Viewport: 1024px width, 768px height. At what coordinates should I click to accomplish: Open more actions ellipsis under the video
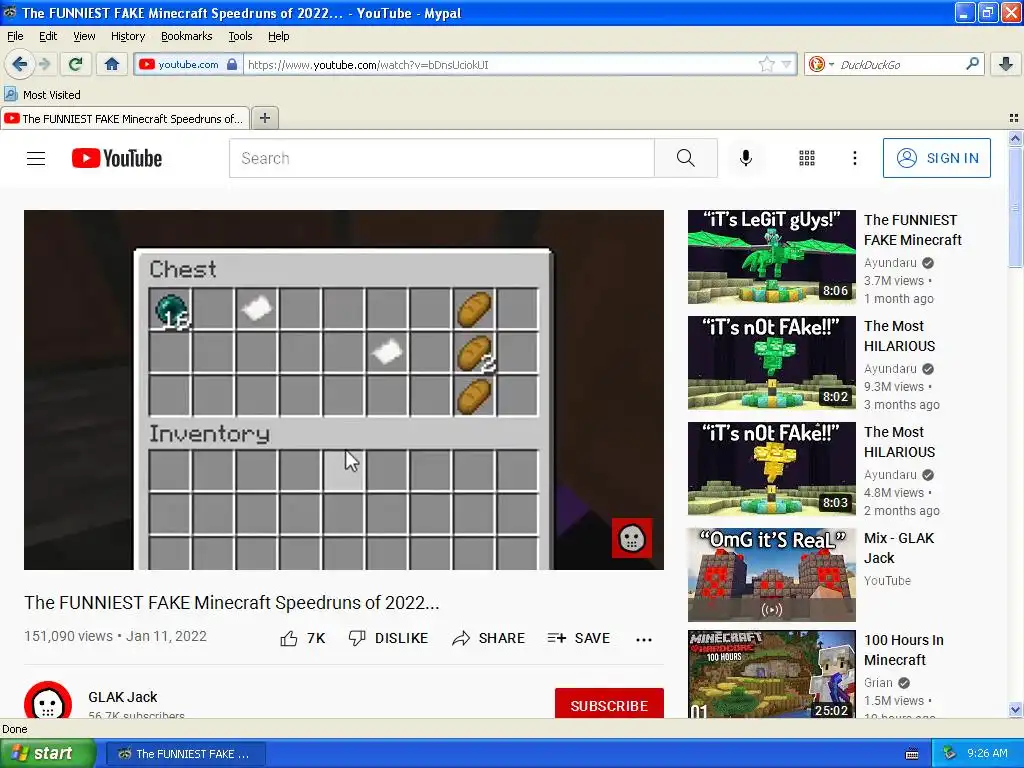[x=644, y=639]
